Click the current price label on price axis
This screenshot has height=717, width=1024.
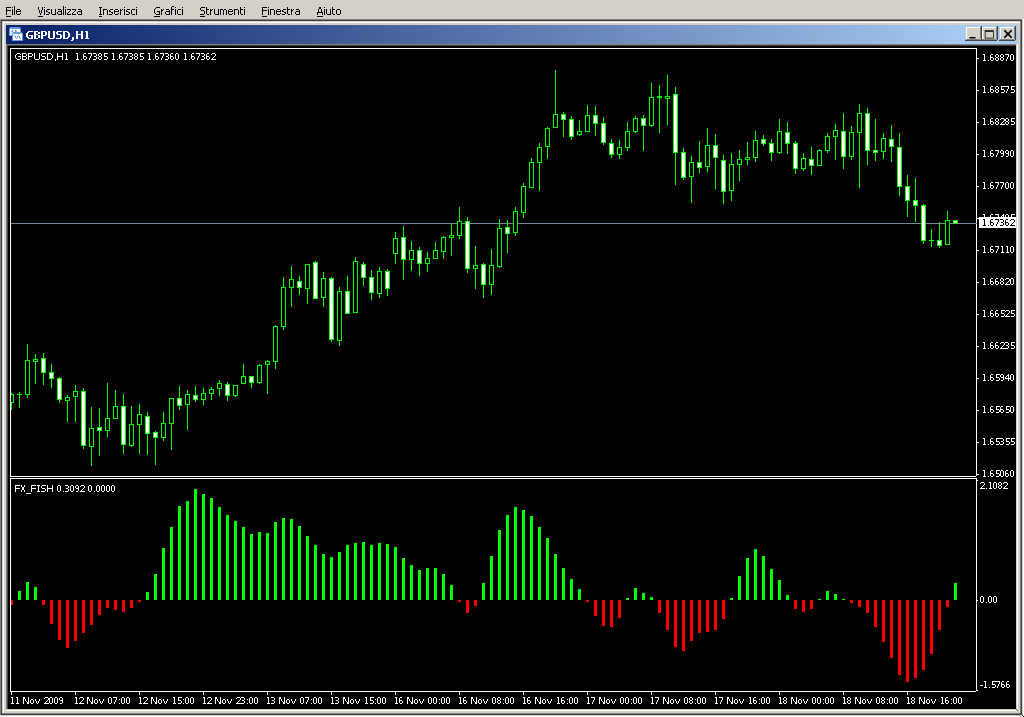click(x=997, y=223)
